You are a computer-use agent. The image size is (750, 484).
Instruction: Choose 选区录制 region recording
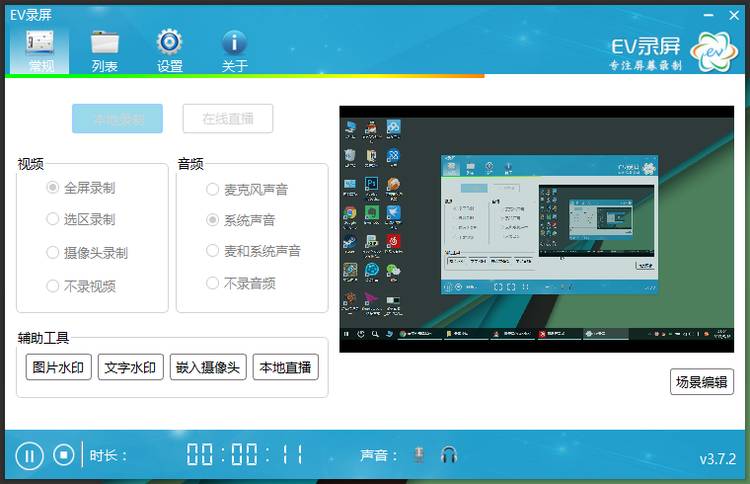coord(81,219)
